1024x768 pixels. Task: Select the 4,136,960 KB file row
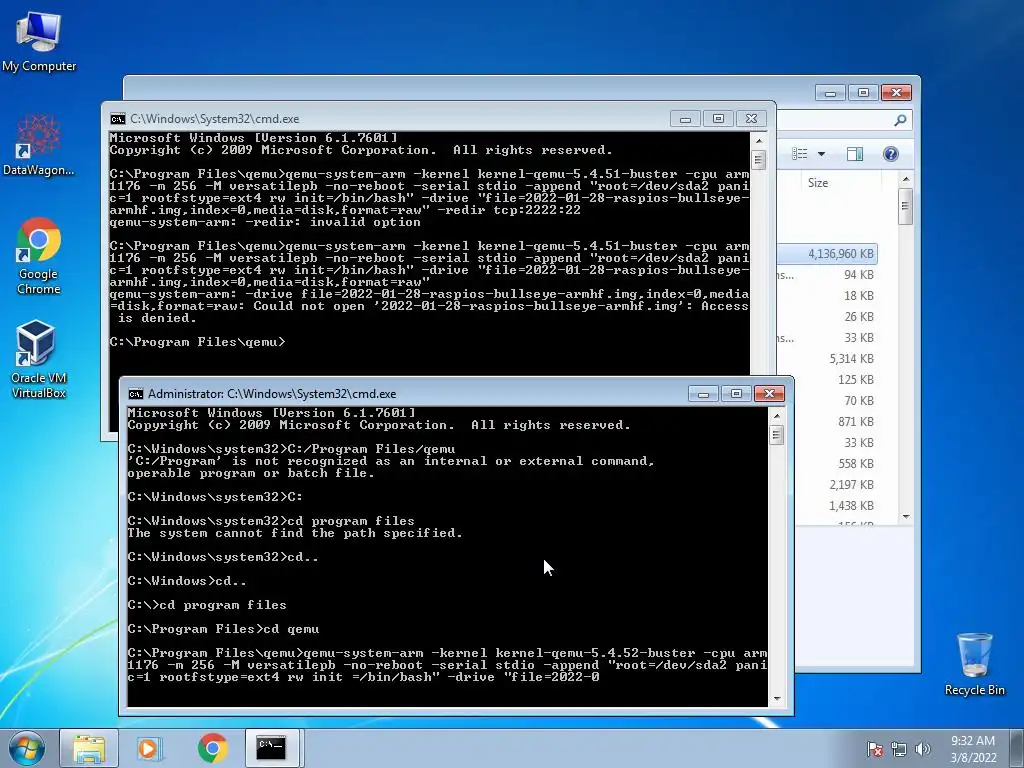[x=828, y=254]
